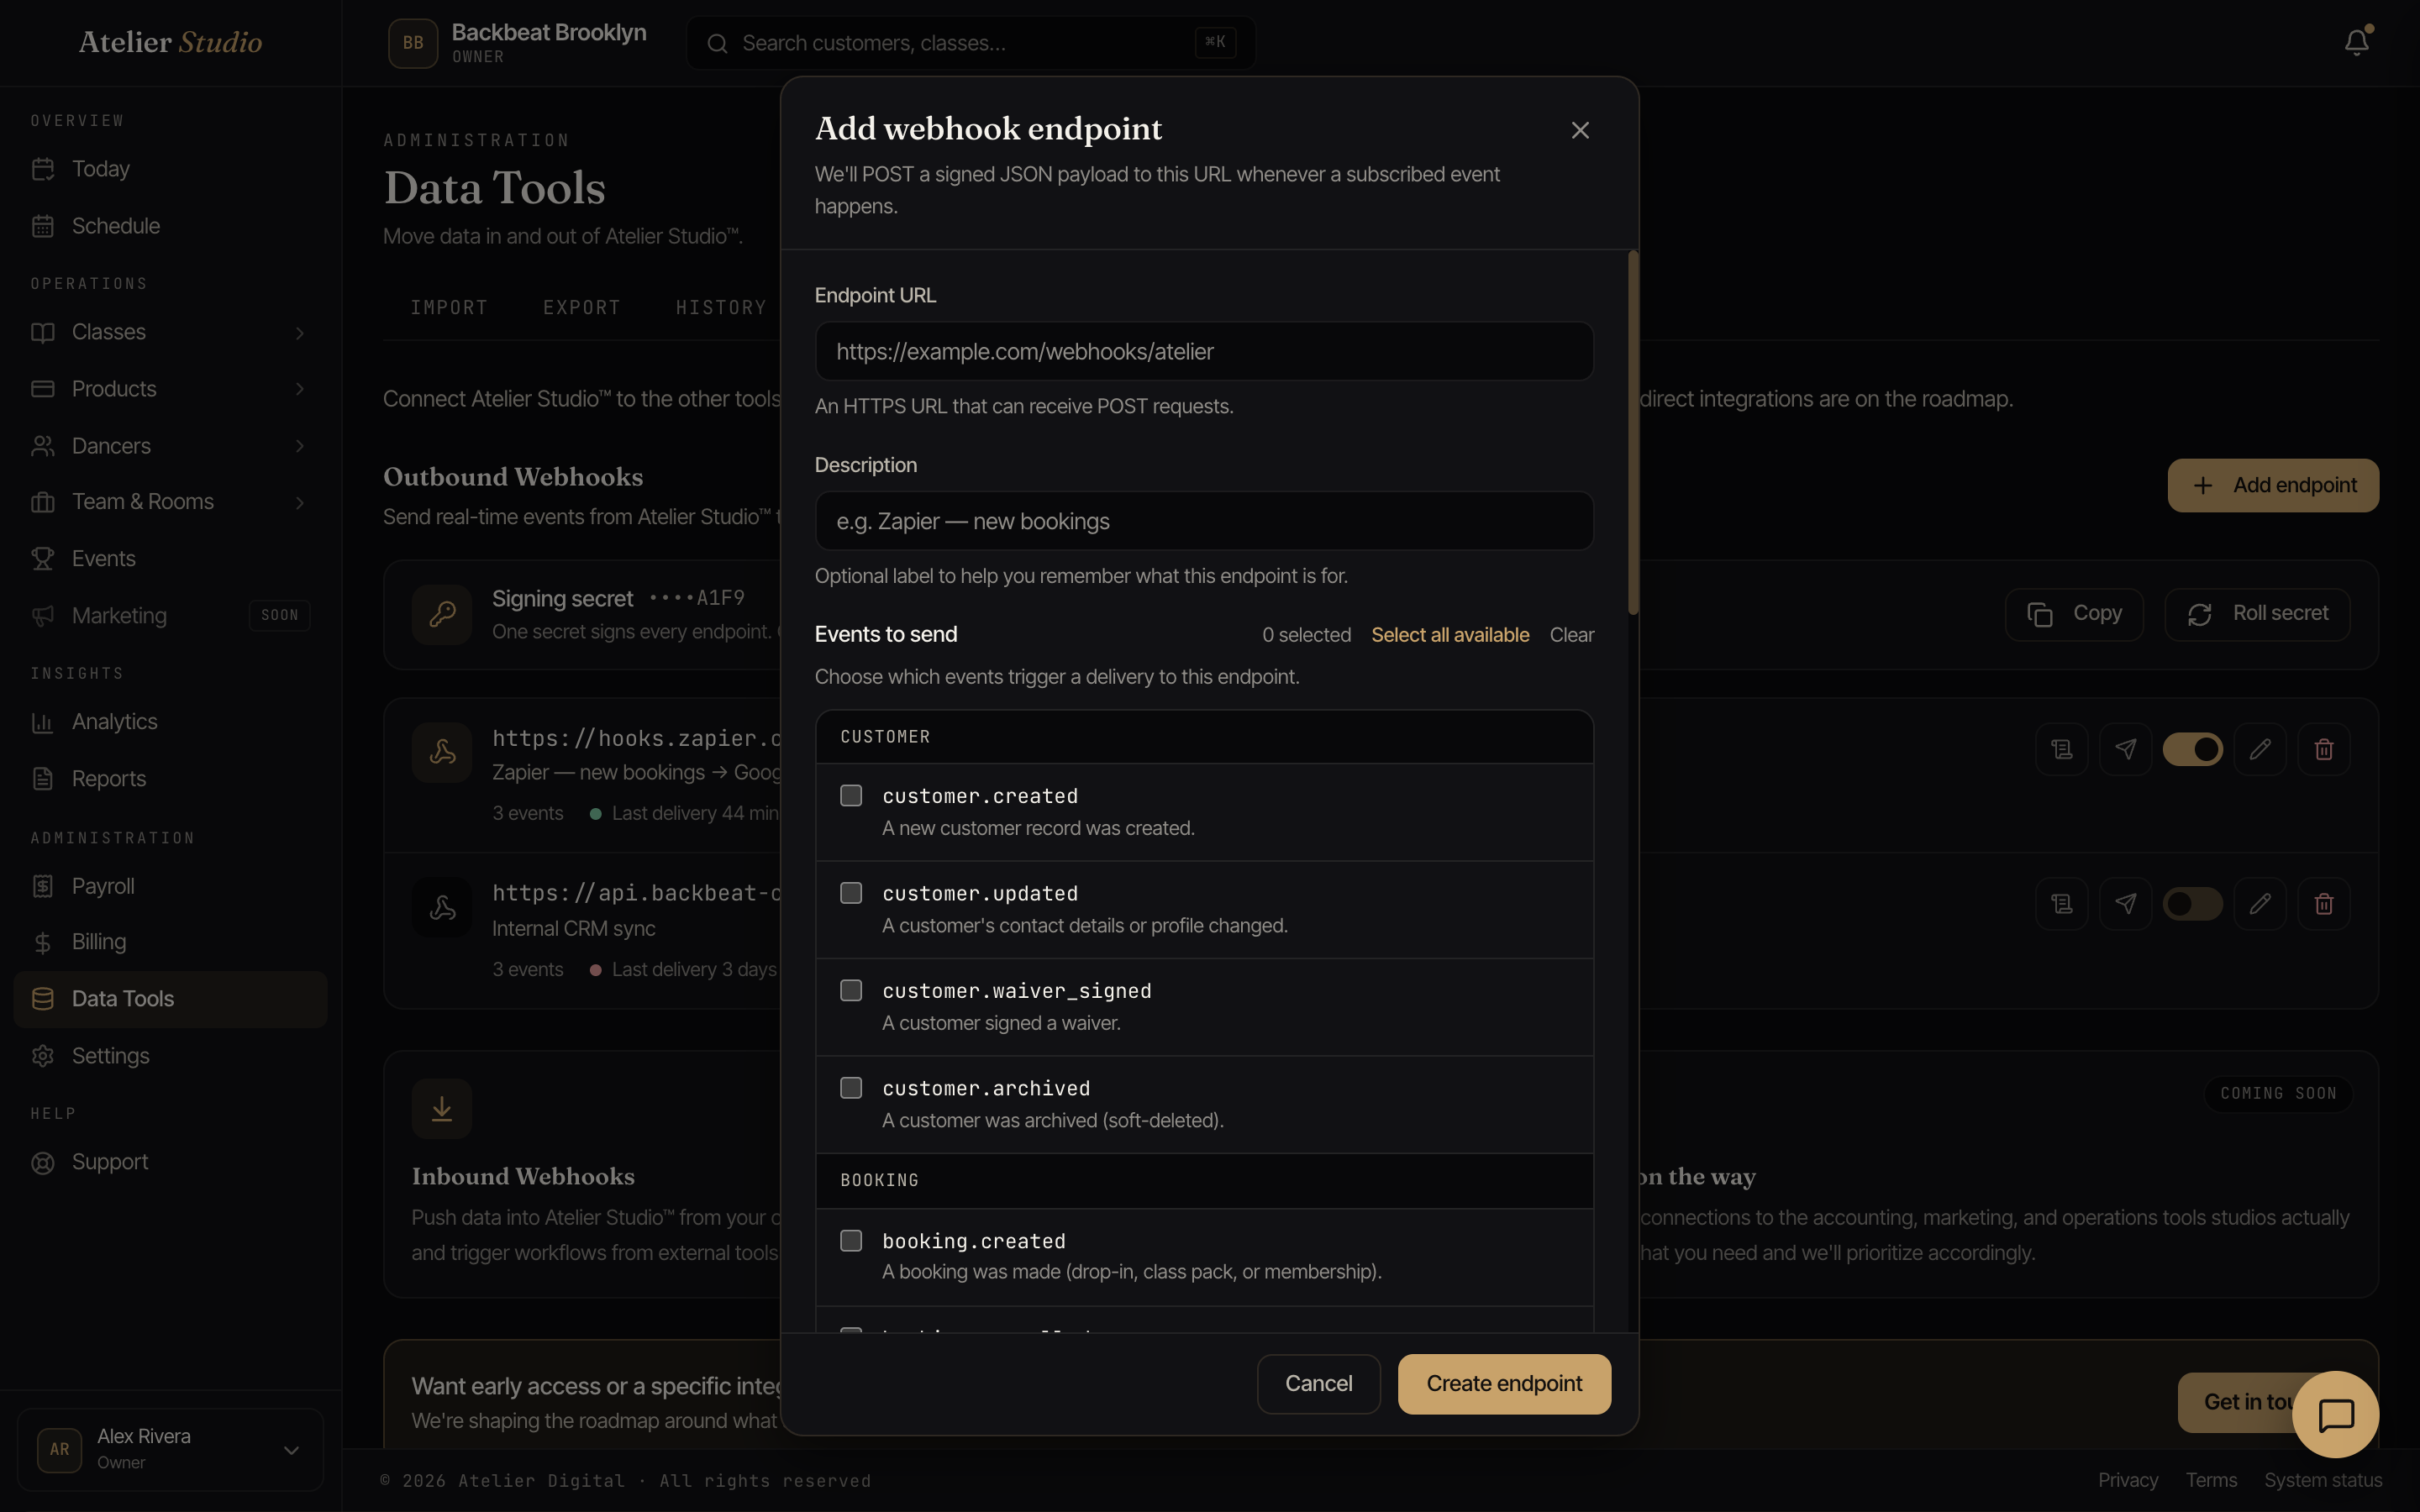
Task: Open the chat bubble widget
Action: pos(2336,1415)
